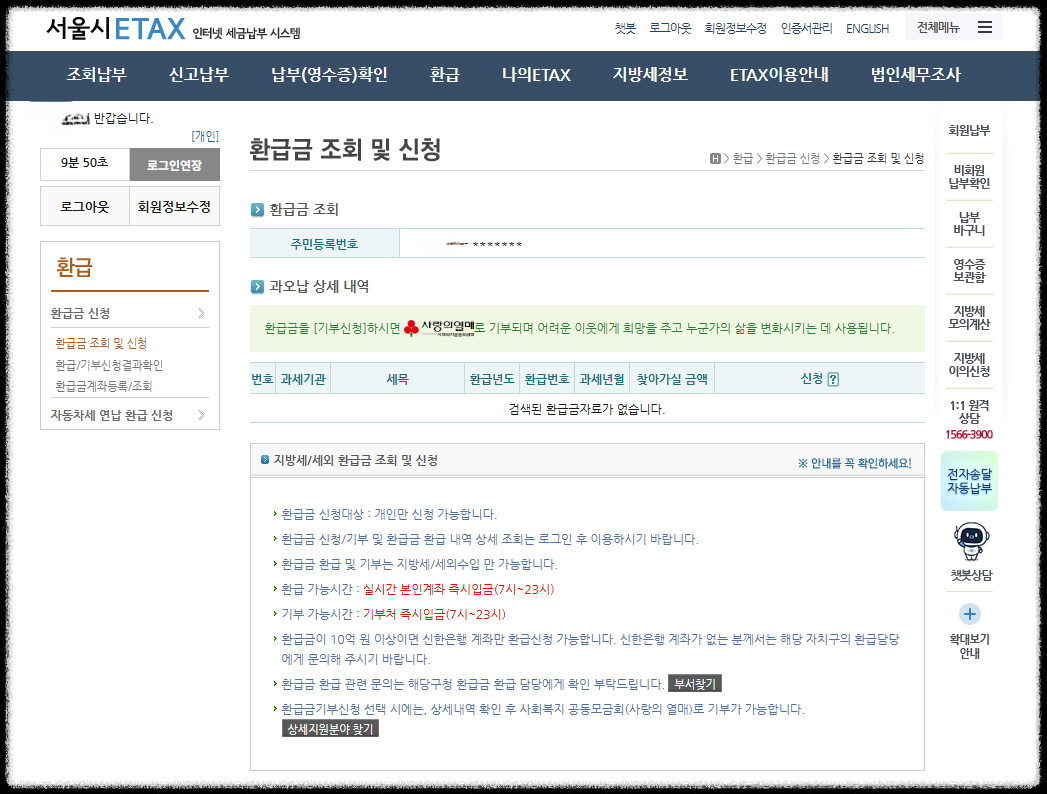Click the 안내를 꼭 확인하세요 notice link
The image size is (1047, 794).
[855, 463]
